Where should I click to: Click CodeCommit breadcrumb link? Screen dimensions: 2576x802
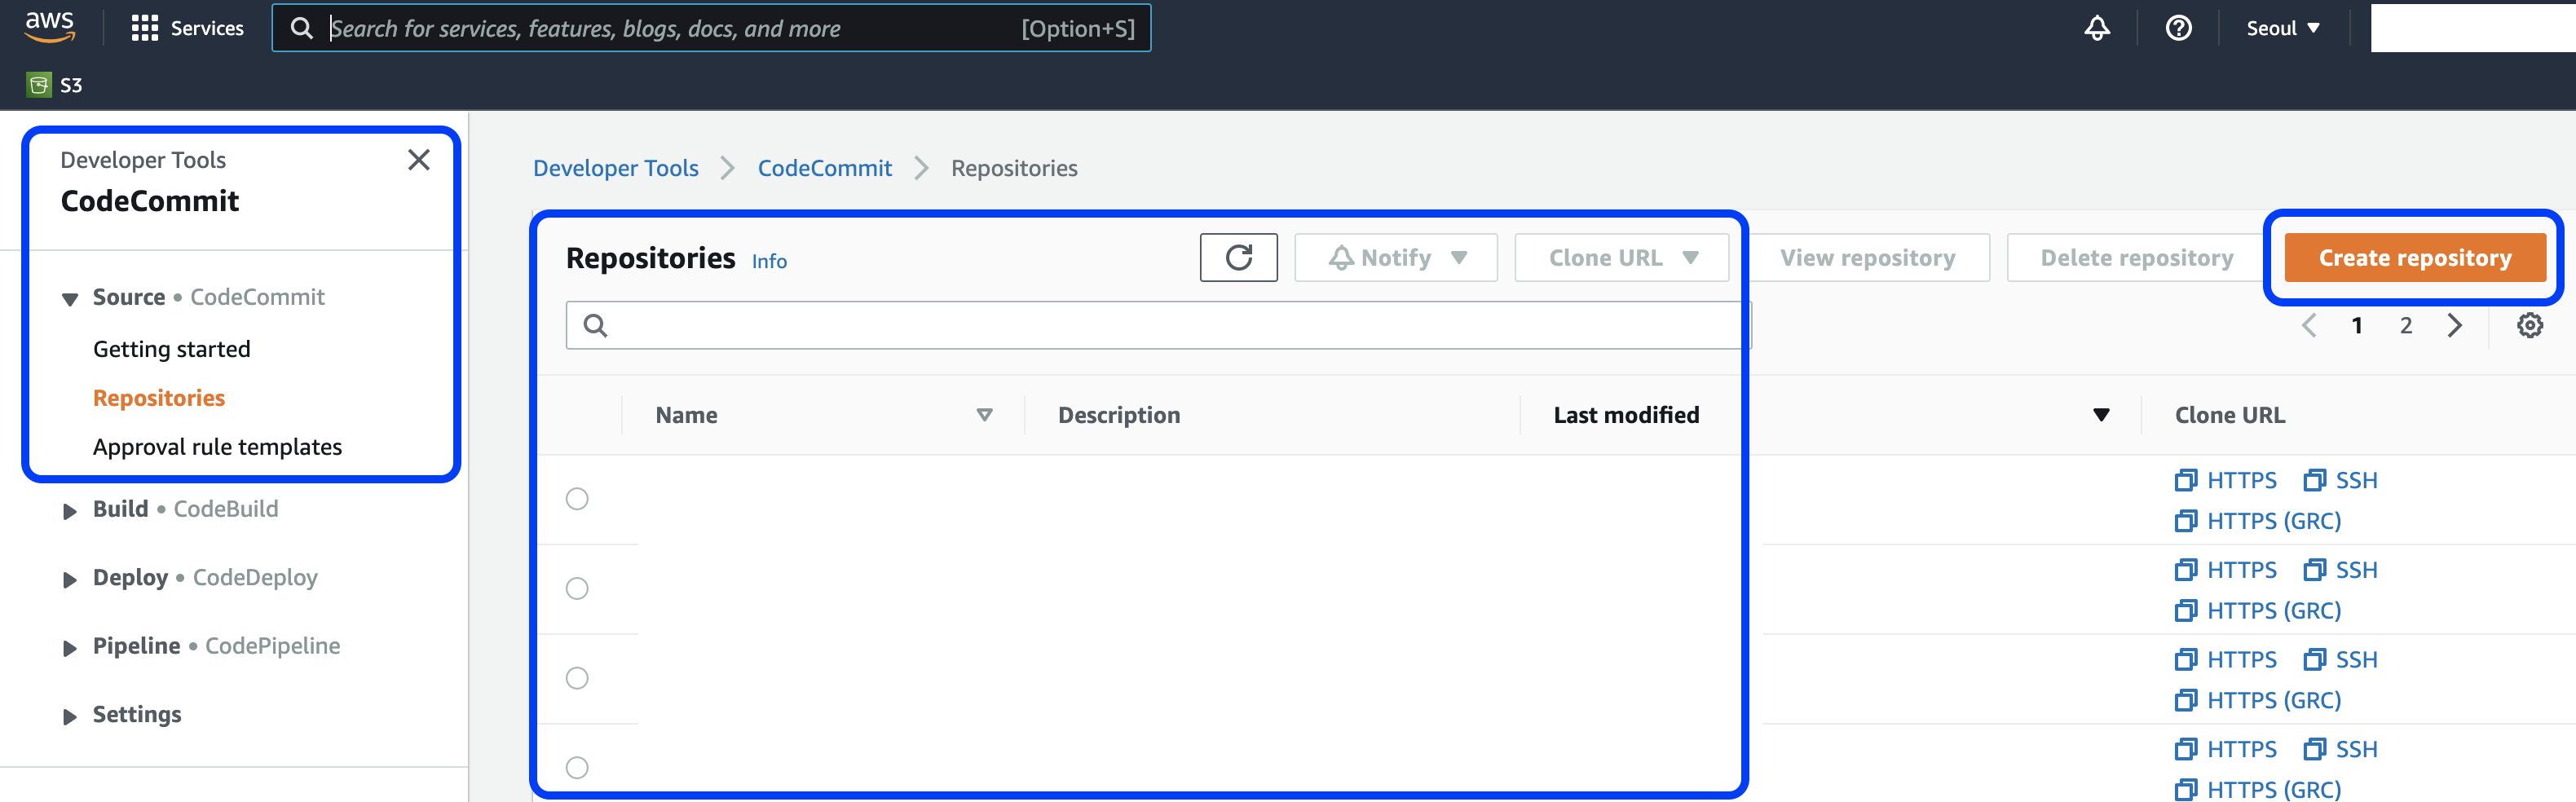pos(824,168)
